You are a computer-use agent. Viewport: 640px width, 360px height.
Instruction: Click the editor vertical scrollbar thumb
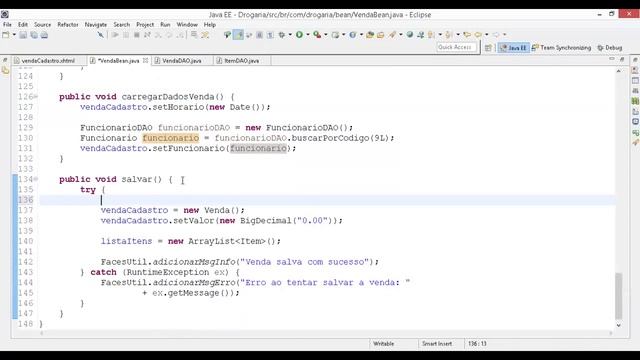click(x=619, y=296)
